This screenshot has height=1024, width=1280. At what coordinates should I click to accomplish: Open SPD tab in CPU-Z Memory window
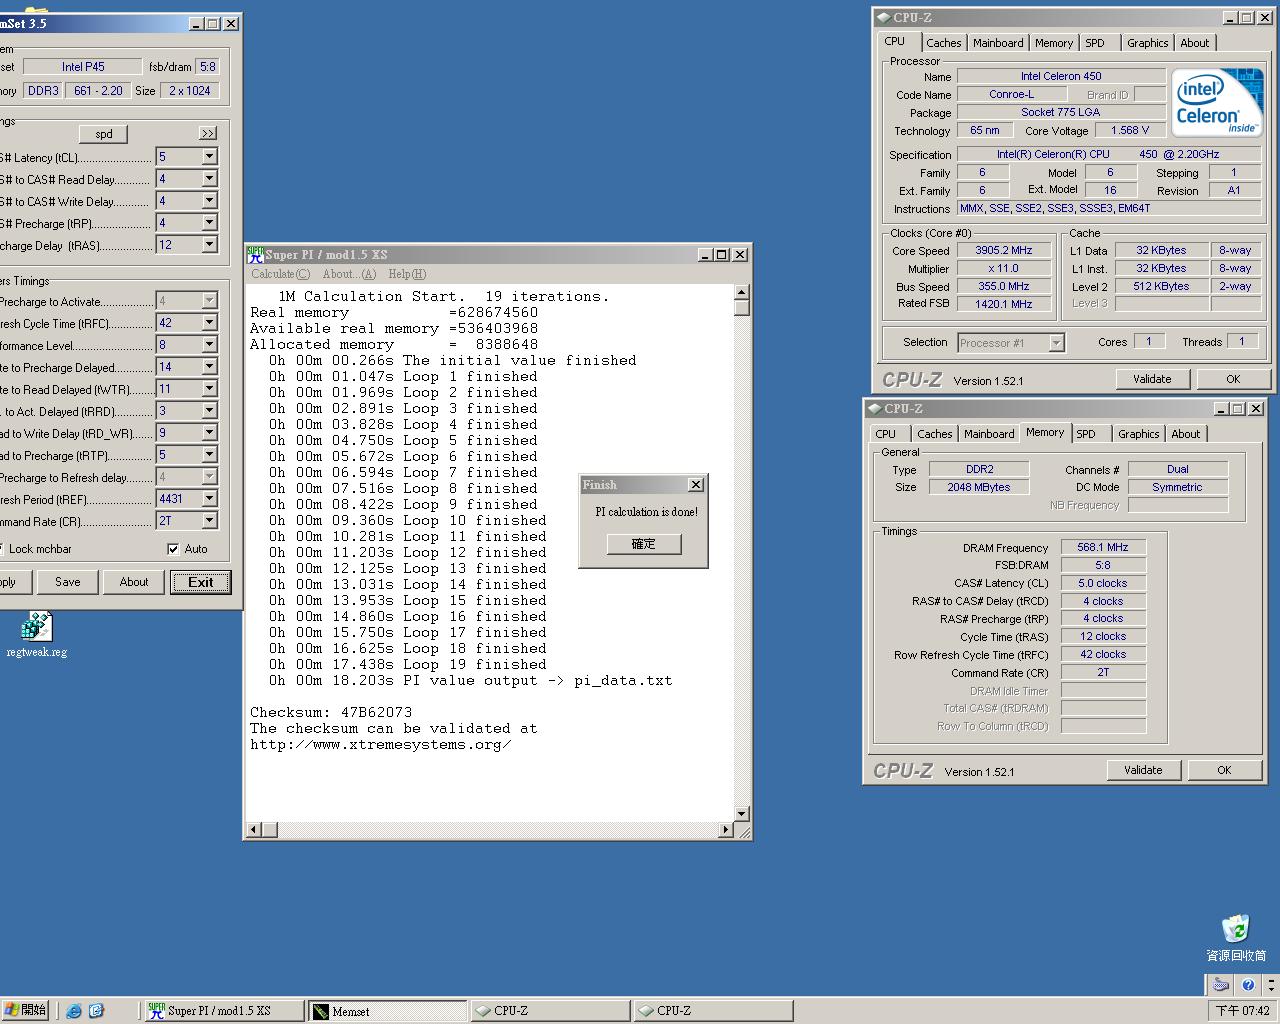[1086, 434]
